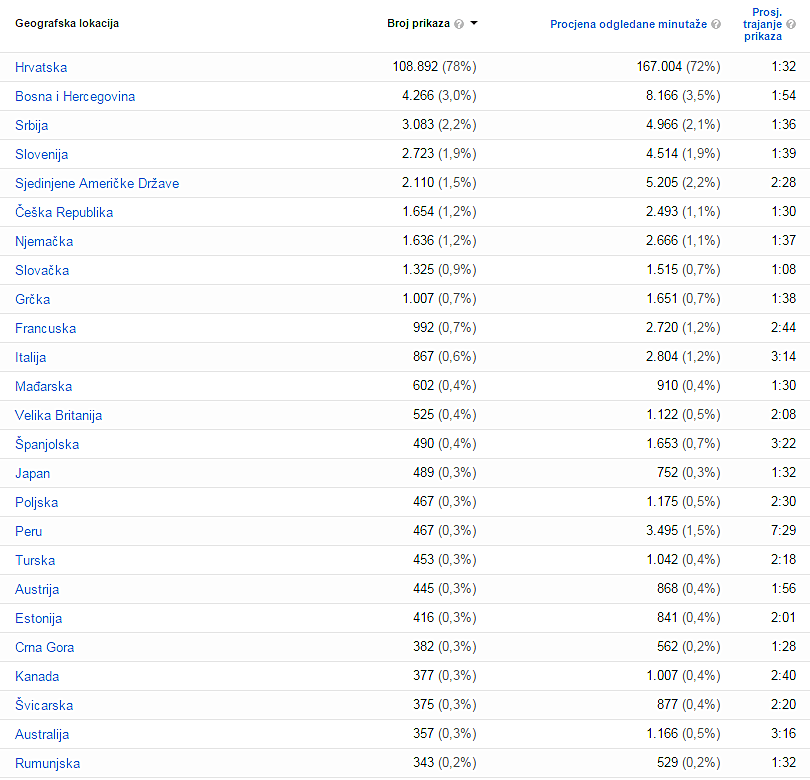Open the Peru location link
This screenshot has width=810, height=780.
[29, 531]
